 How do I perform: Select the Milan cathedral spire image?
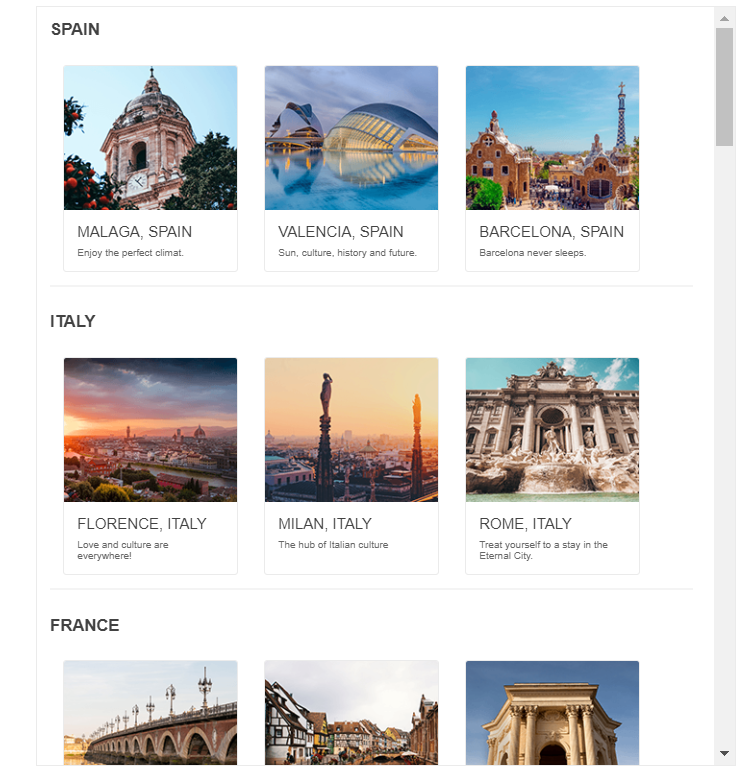click(x=352, y=430)
